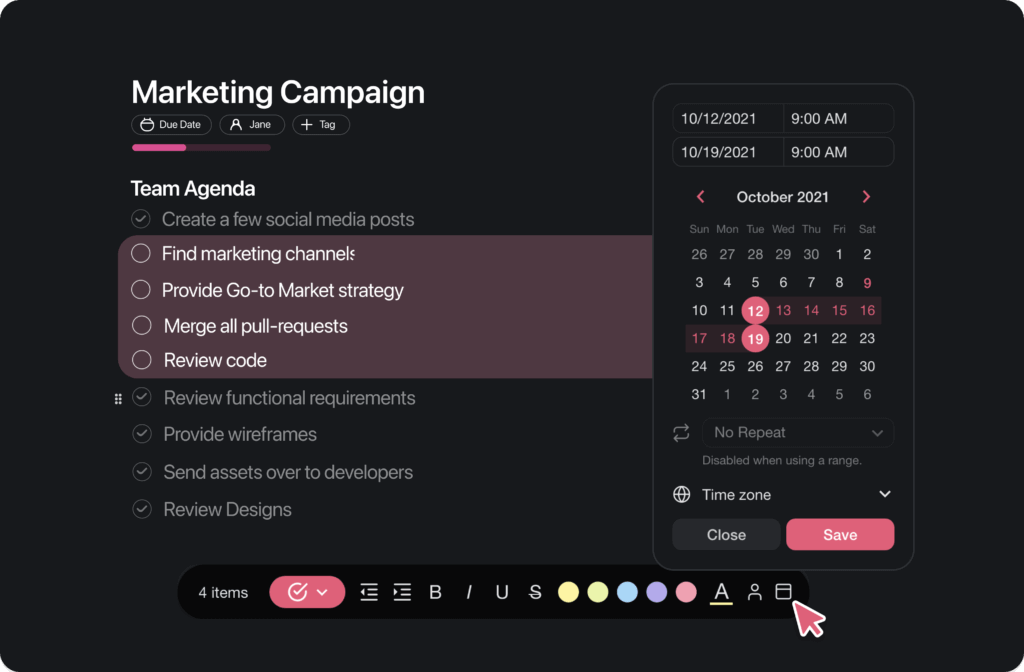Open the task status dropdown in toolbar
This screenshot has height=672, width=1024.
307,592
